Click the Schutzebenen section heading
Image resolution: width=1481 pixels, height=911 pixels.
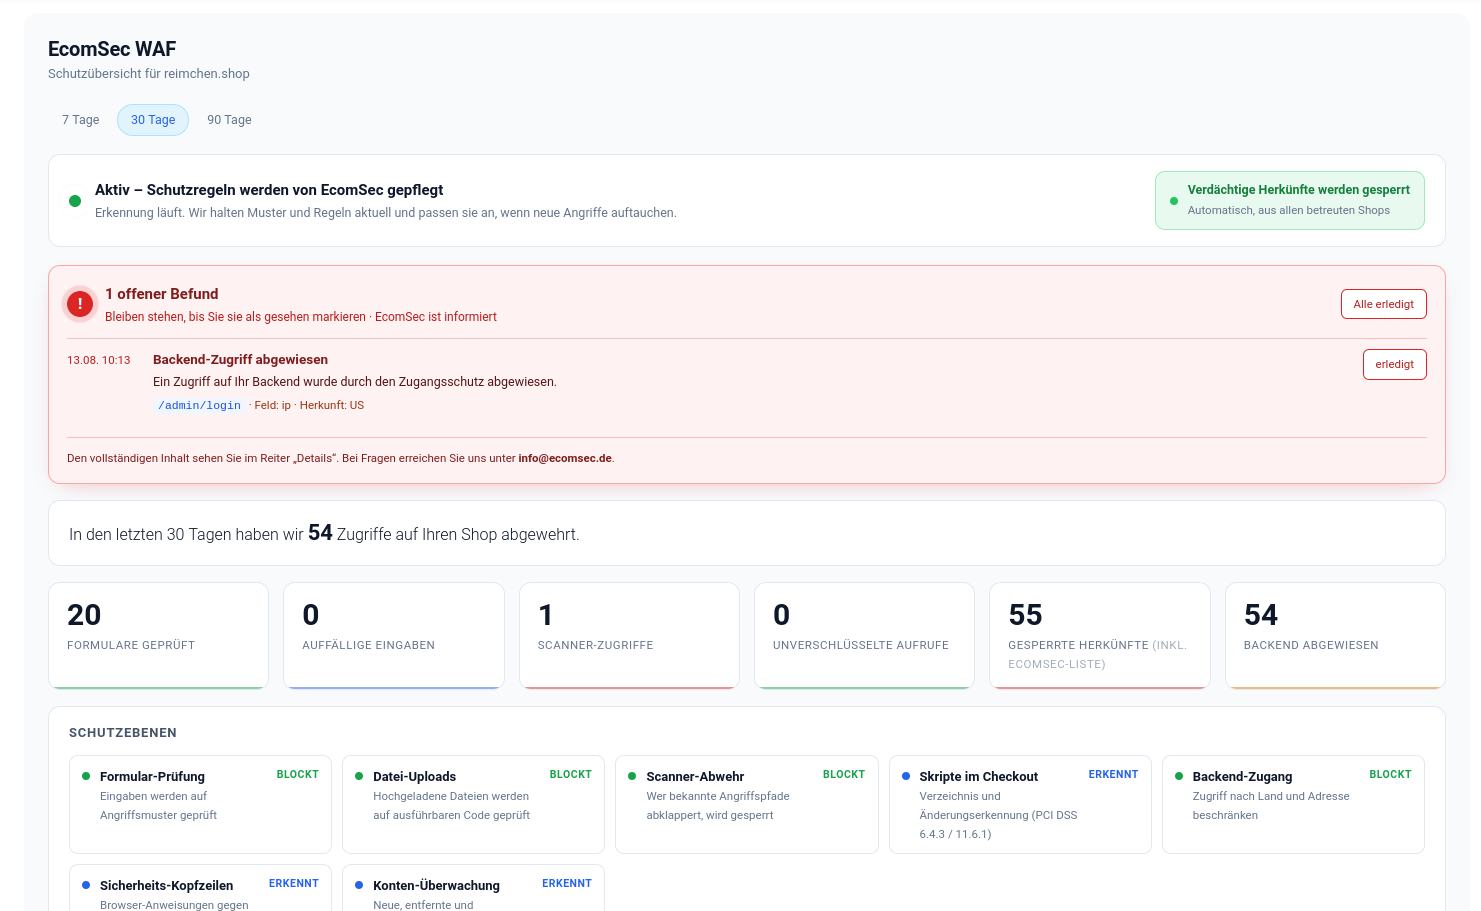123,733
